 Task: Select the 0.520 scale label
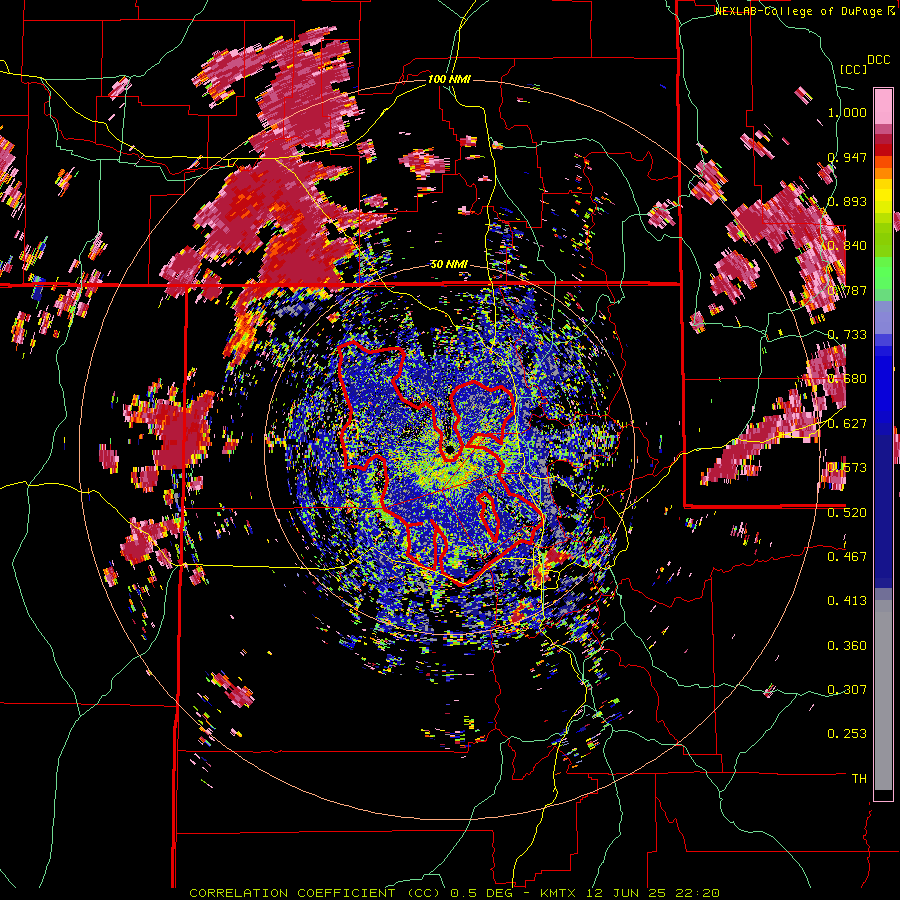tap(847, 512)
